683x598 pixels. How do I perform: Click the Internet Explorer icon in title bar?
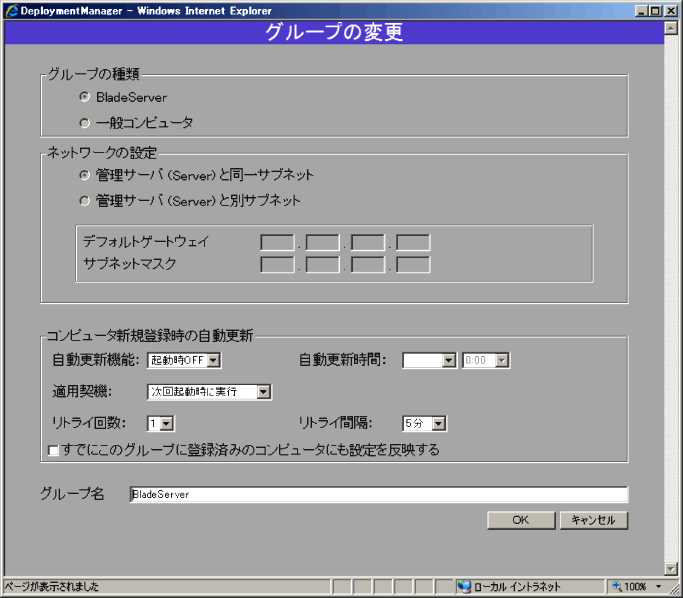click(x=11, y=10)
